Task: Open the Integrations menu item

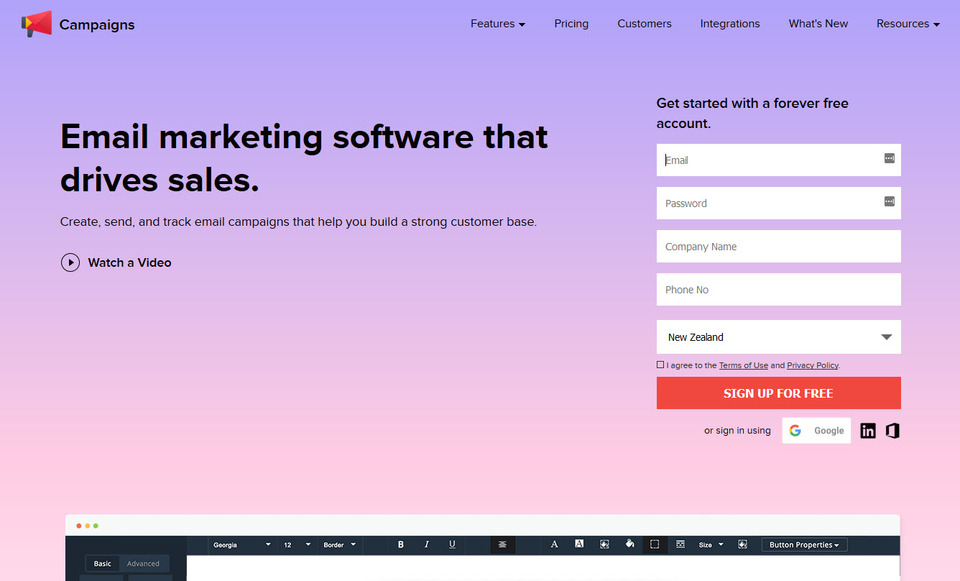Action: (729, 24)
